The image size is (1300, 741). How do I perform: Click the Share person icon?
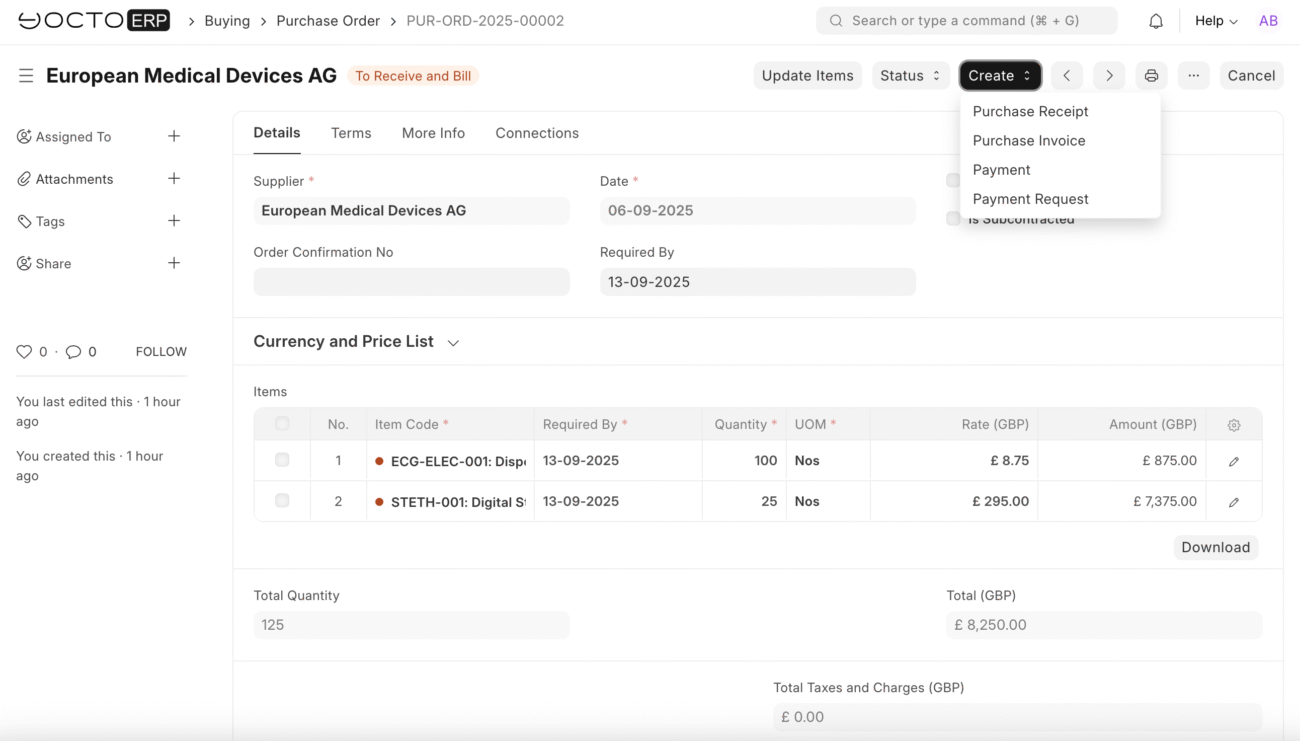[24, 264]
